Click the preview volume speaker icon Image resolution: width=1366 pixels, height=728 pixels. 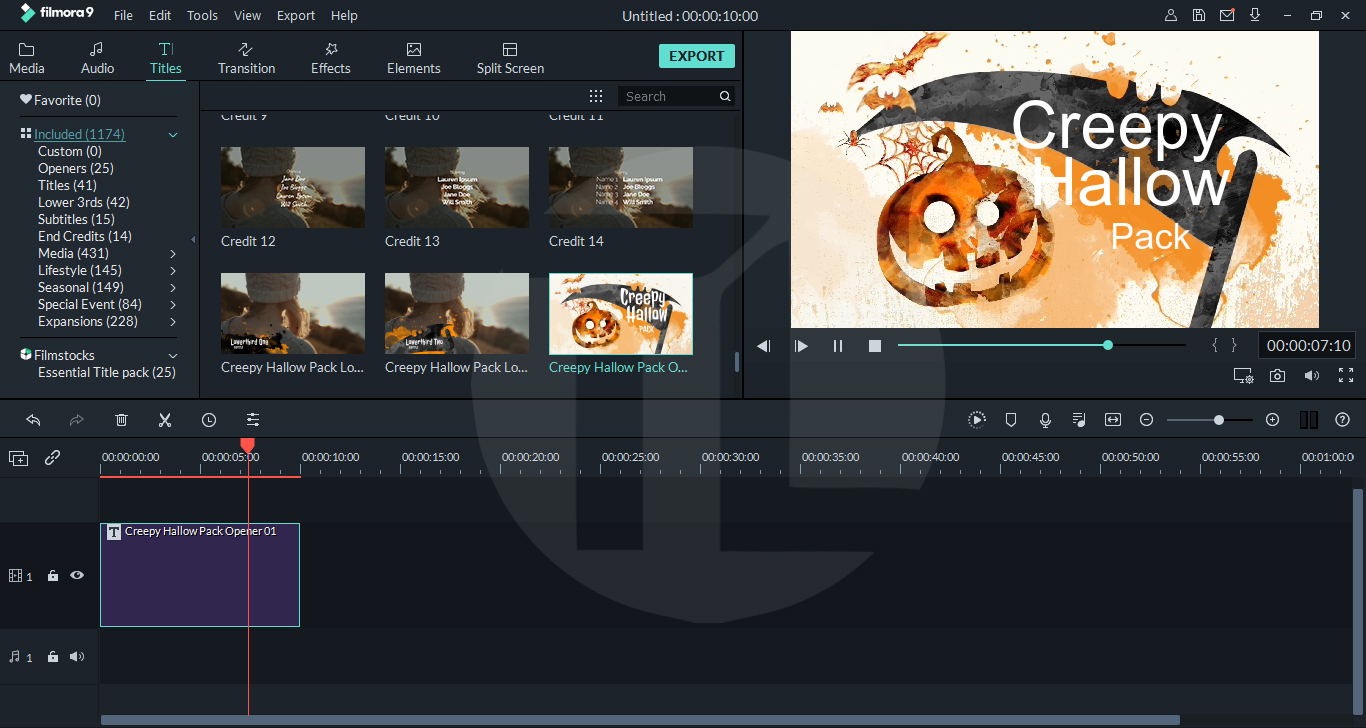point(1311,376)
